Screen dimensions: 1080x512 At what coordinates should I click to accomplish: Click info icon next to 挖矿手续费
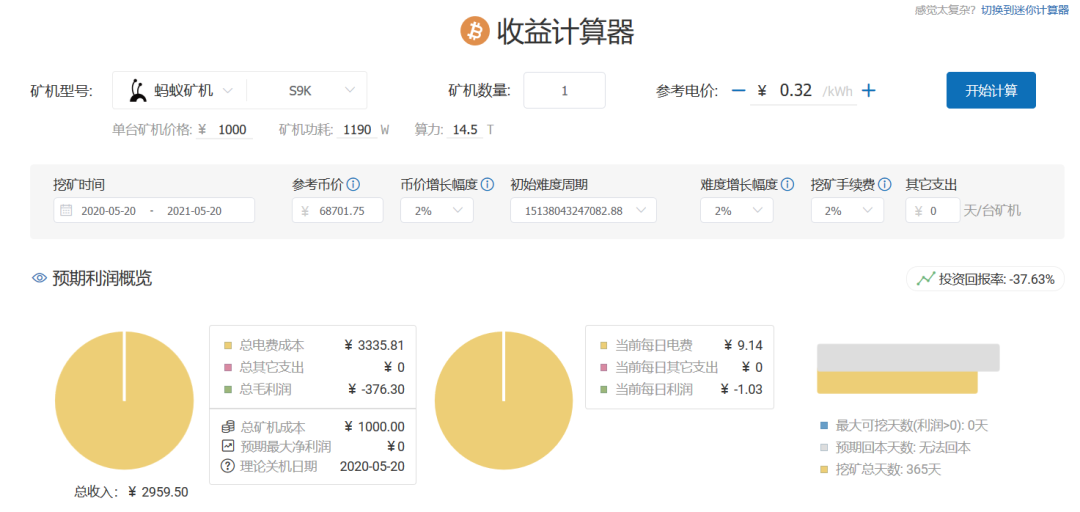click(885, 185)
